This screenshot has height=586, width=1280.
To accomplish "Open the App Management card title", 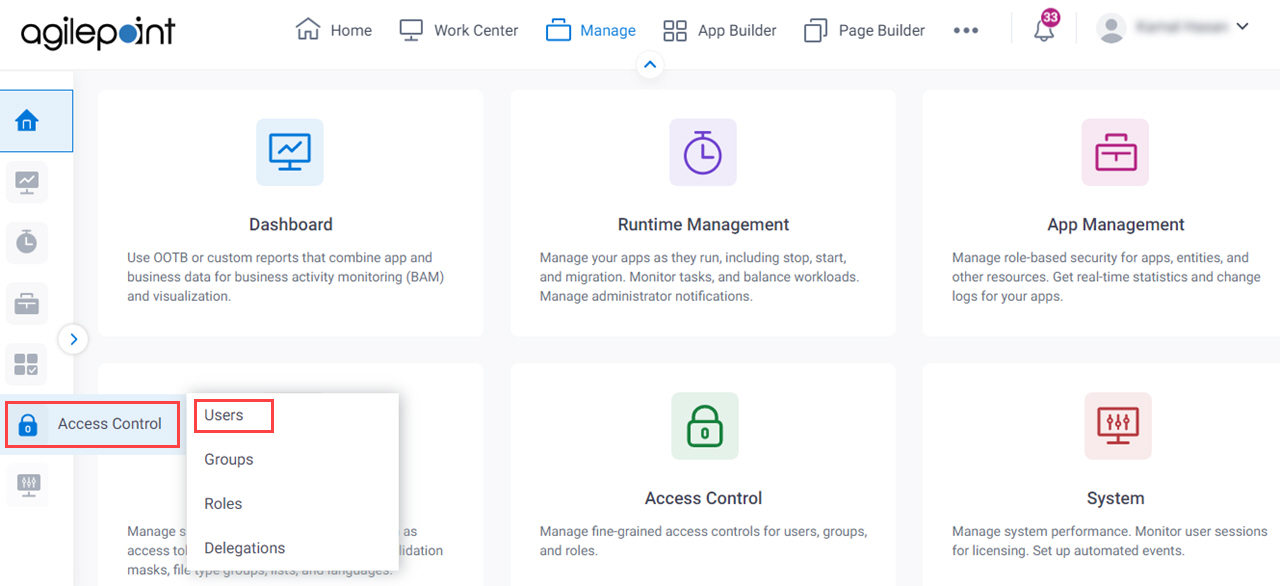I will click(1116, 225).
